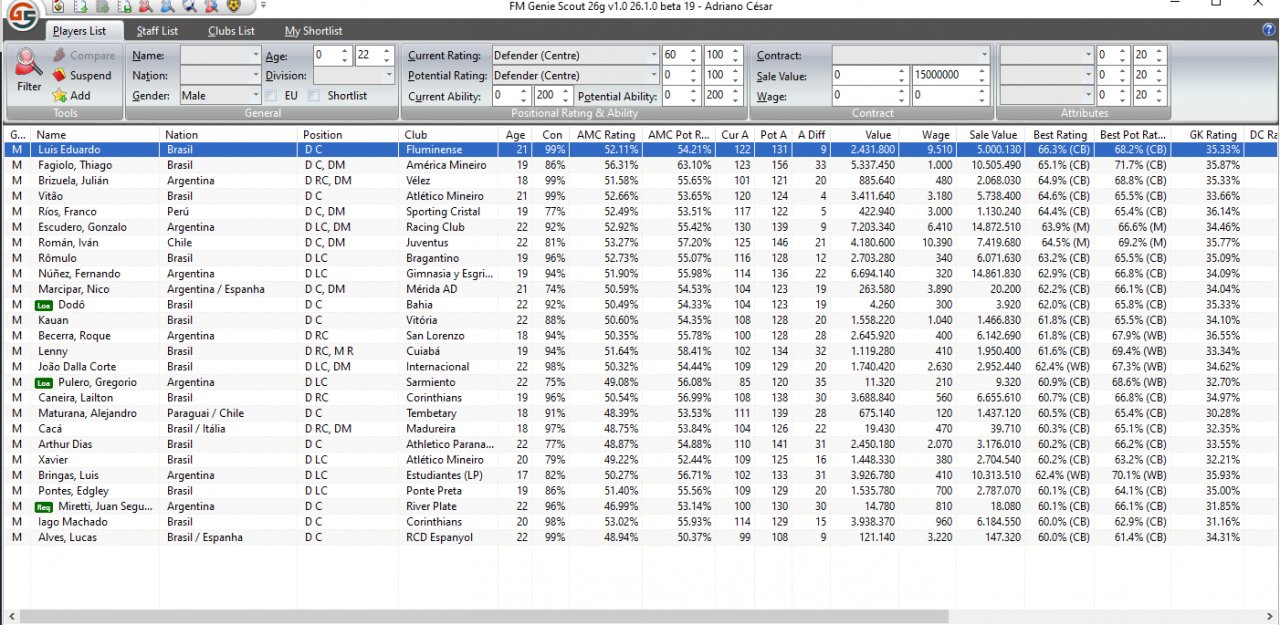Select the Arthur Dias row
This screenshot has height=625, width=1280.
640,445
